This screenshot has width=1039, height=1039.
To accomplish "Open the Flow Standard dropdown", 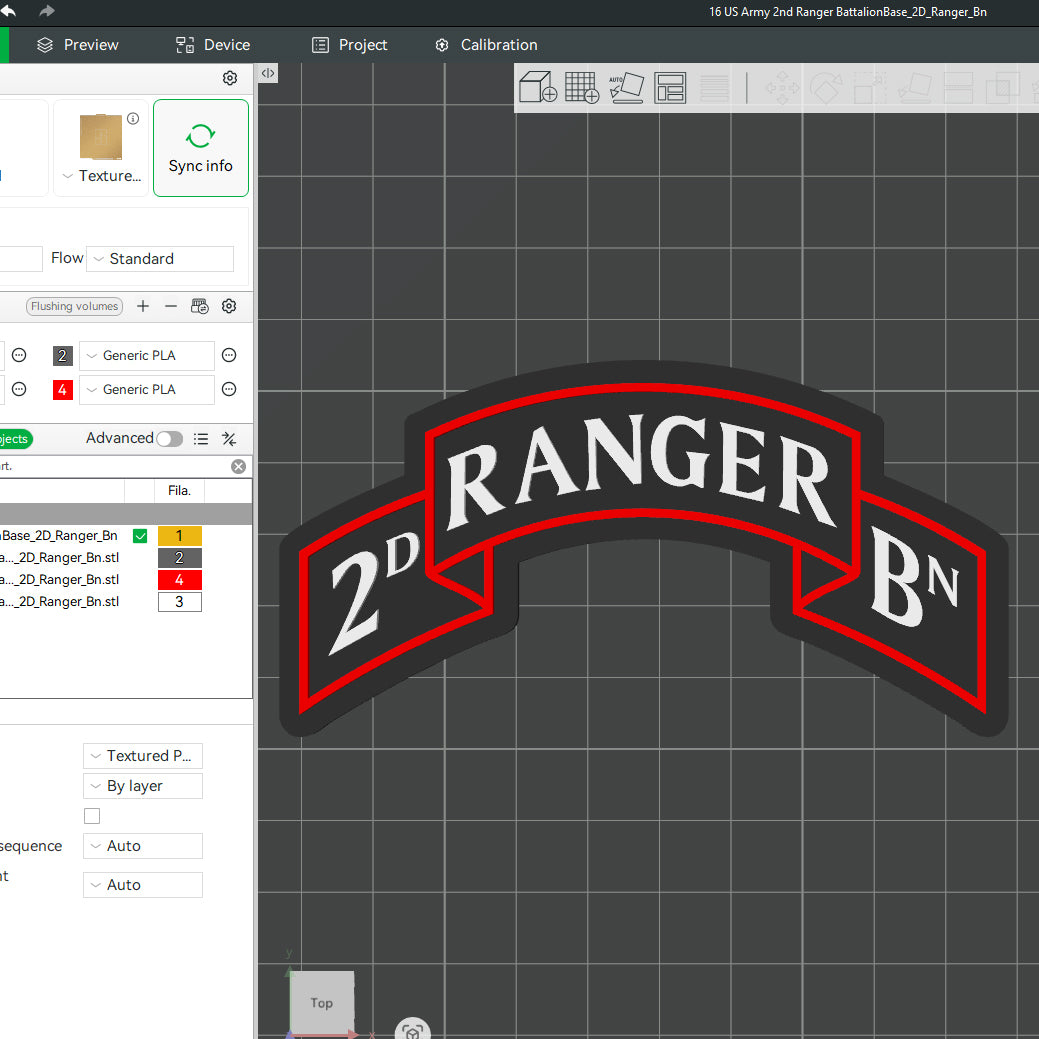I will coord(160,259).
